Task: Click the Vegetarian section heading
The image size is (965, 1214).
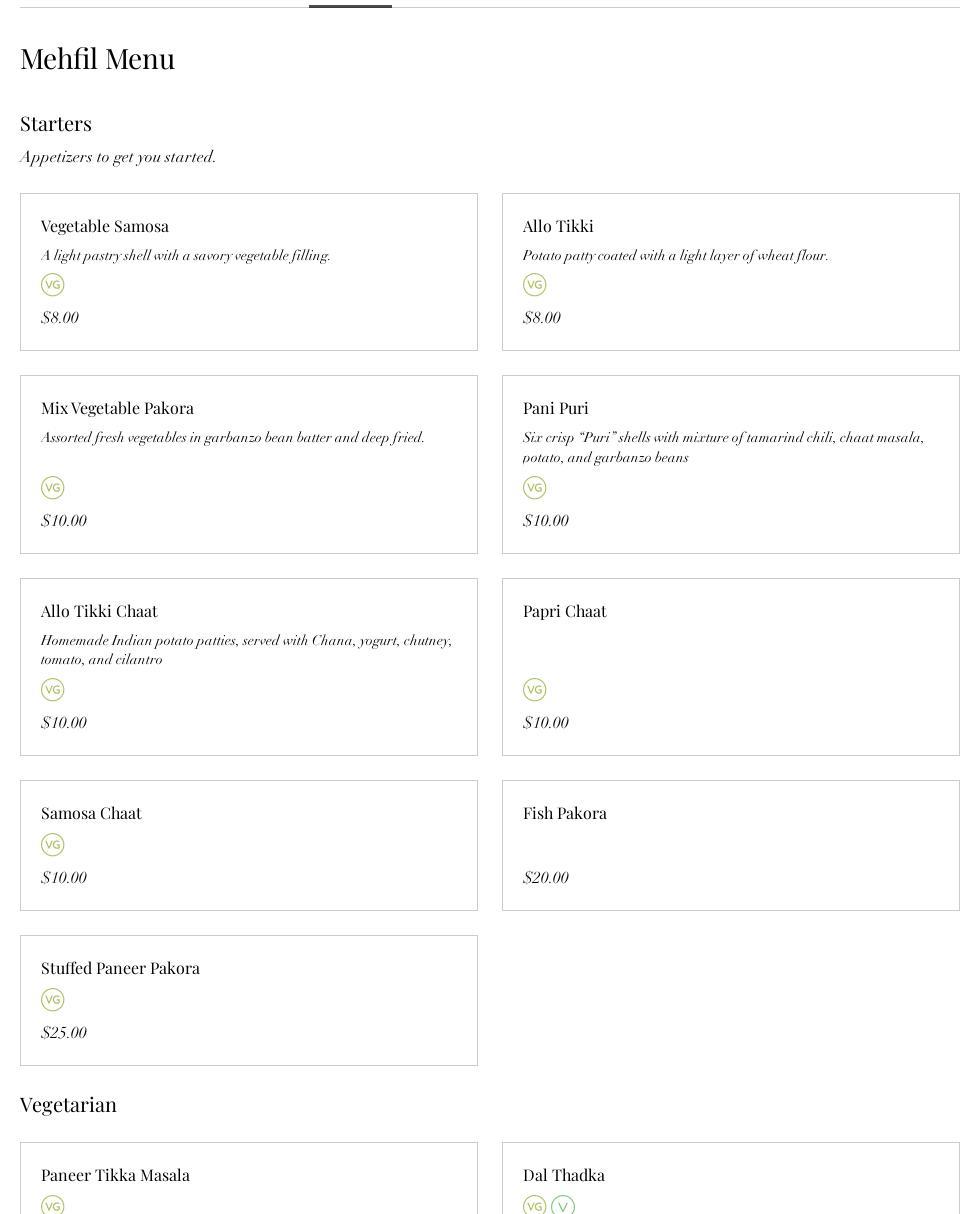Action: (x=68, y=1105)
